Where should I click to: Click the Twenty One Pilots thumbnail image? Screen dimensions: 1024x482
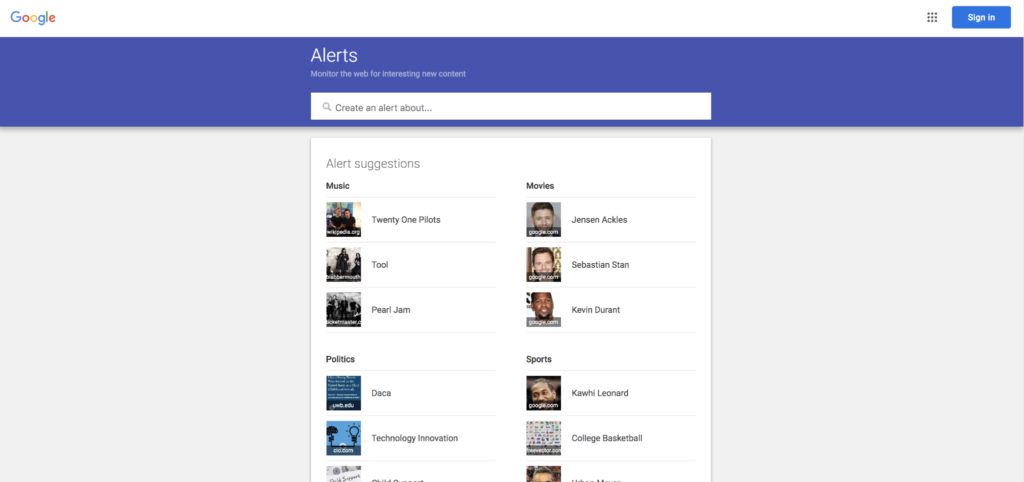click(344, 219)
